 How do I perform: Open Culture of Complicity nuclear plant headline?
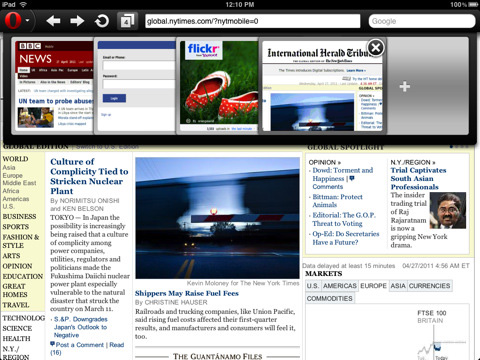89,176
